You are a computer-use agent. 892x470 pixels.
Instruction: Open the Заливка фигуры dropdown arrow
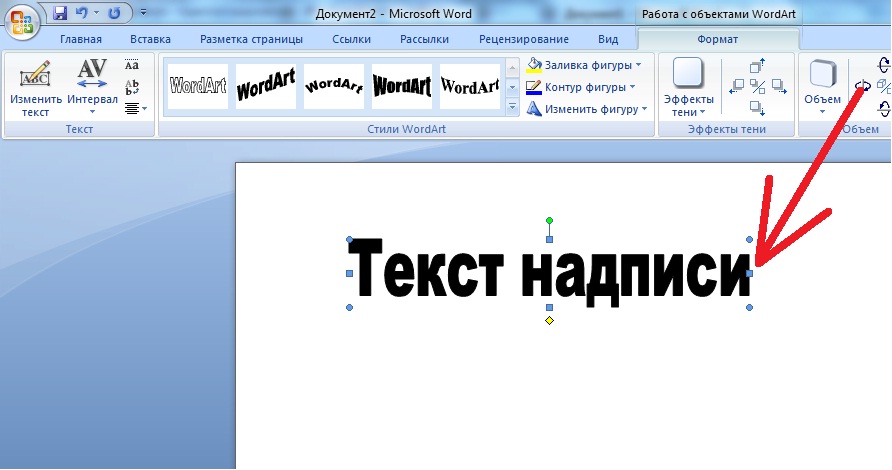click(638, 65)
